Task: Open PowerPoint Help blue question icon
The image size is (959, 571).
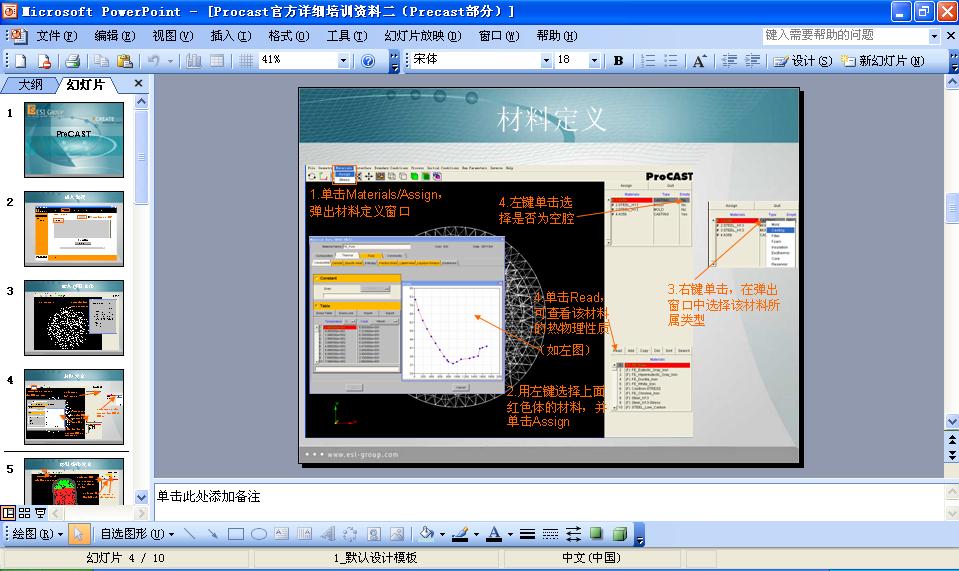Action: 368,61
